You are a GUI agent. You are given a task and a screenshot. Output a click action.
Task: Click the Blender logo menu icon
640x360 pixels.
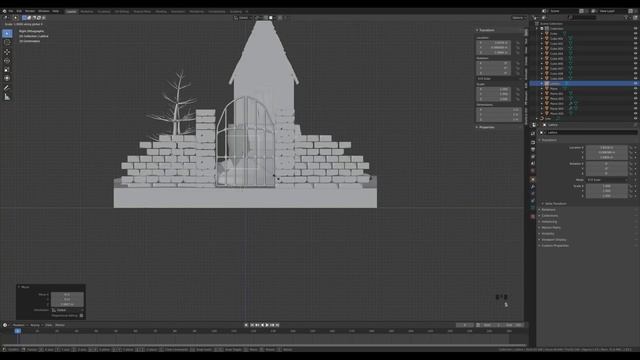(4, 11)
